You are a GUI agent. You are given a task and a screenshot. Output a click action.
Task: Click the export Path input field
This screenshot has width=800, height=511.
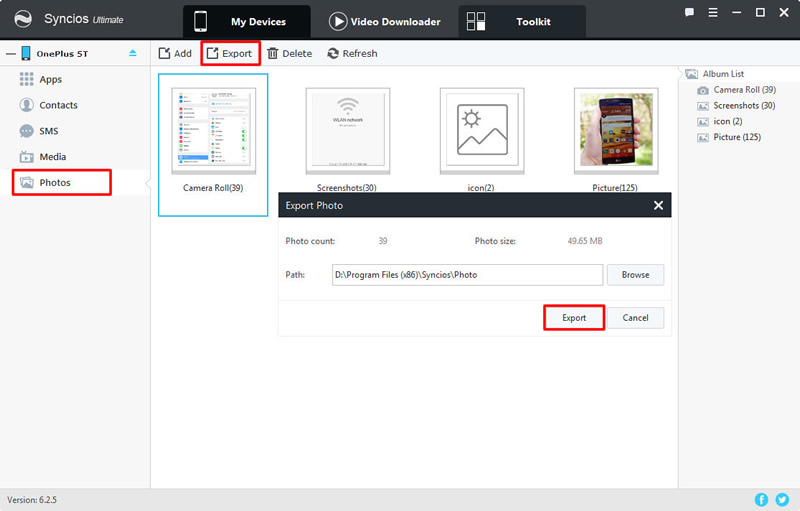point(467,274)
